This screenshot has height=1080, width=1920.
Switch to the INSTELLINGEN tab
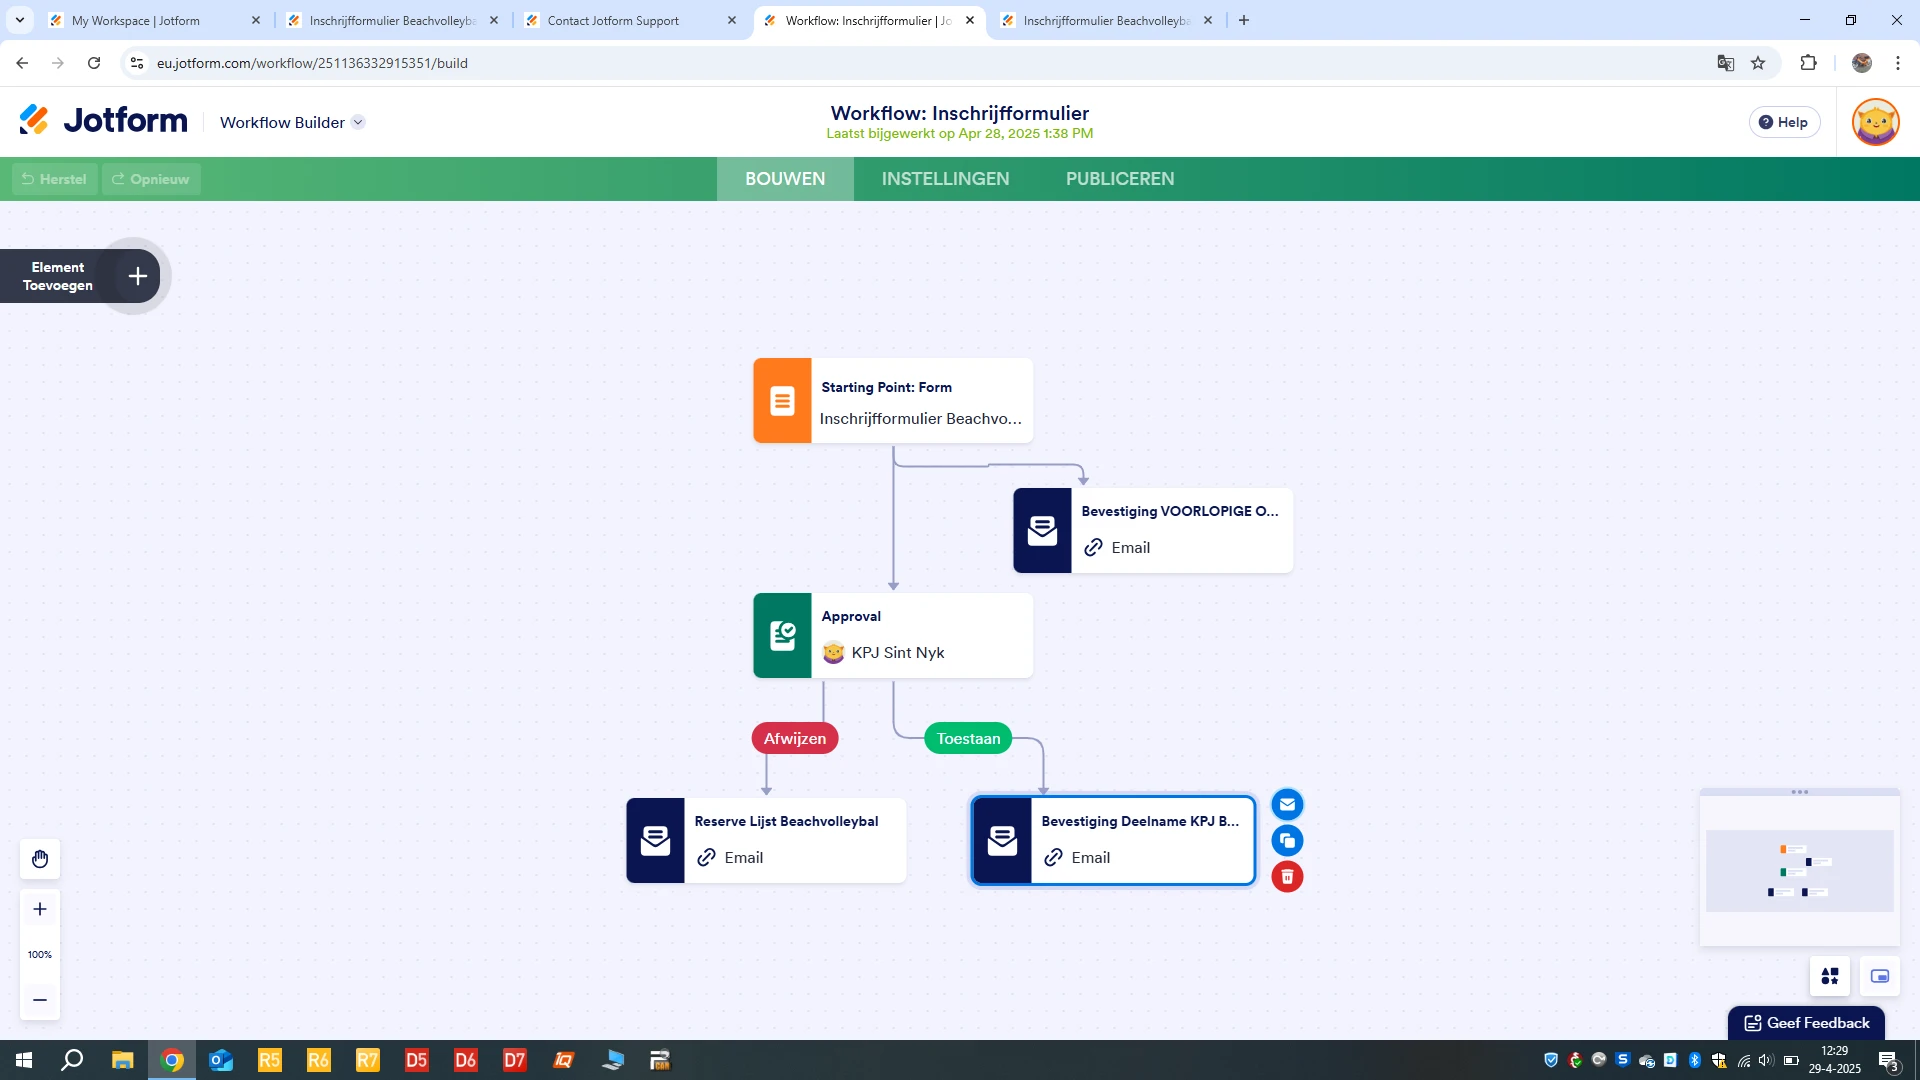pyautogui.click(x=944, y=178)
